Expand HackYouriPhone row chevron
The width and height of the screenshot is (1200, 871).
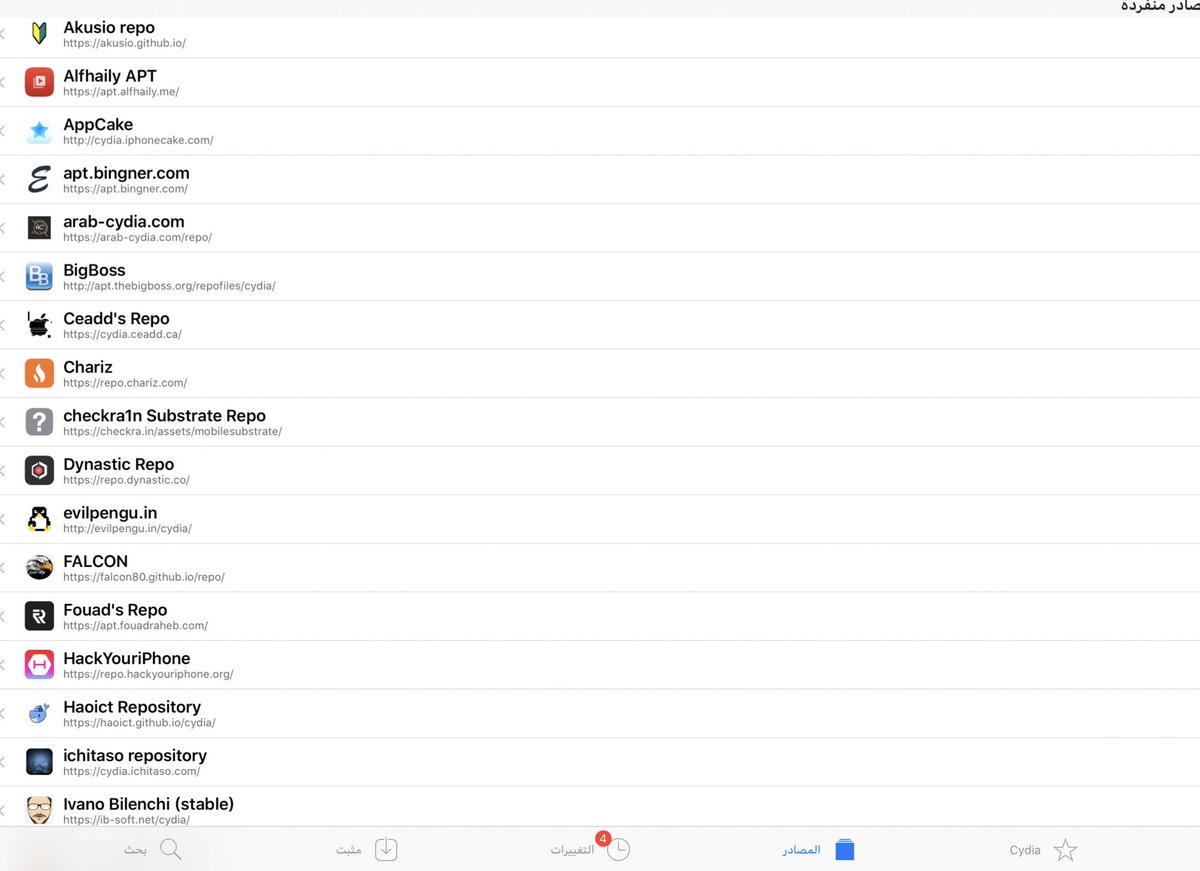coord(3,664)
